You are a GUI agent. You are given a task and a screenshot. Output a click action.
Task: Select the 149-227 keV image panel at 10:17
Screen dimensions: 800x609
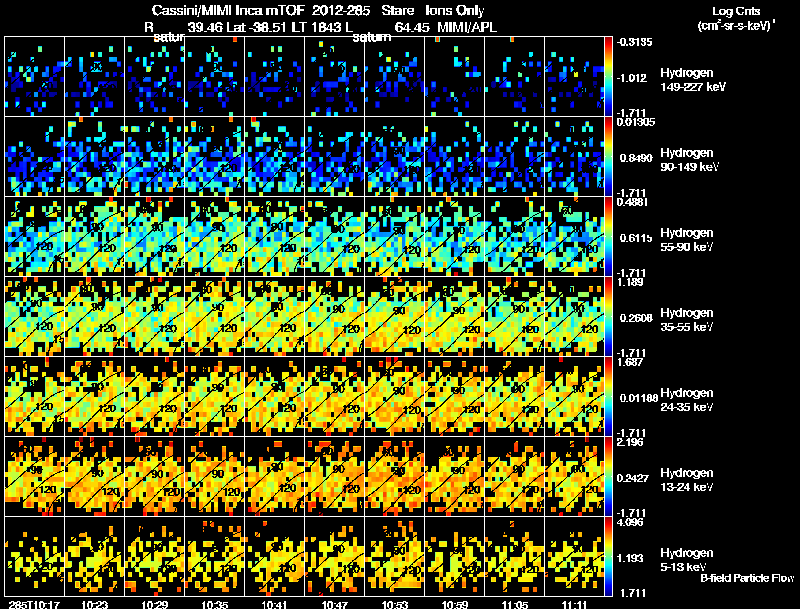pos(35,77)
